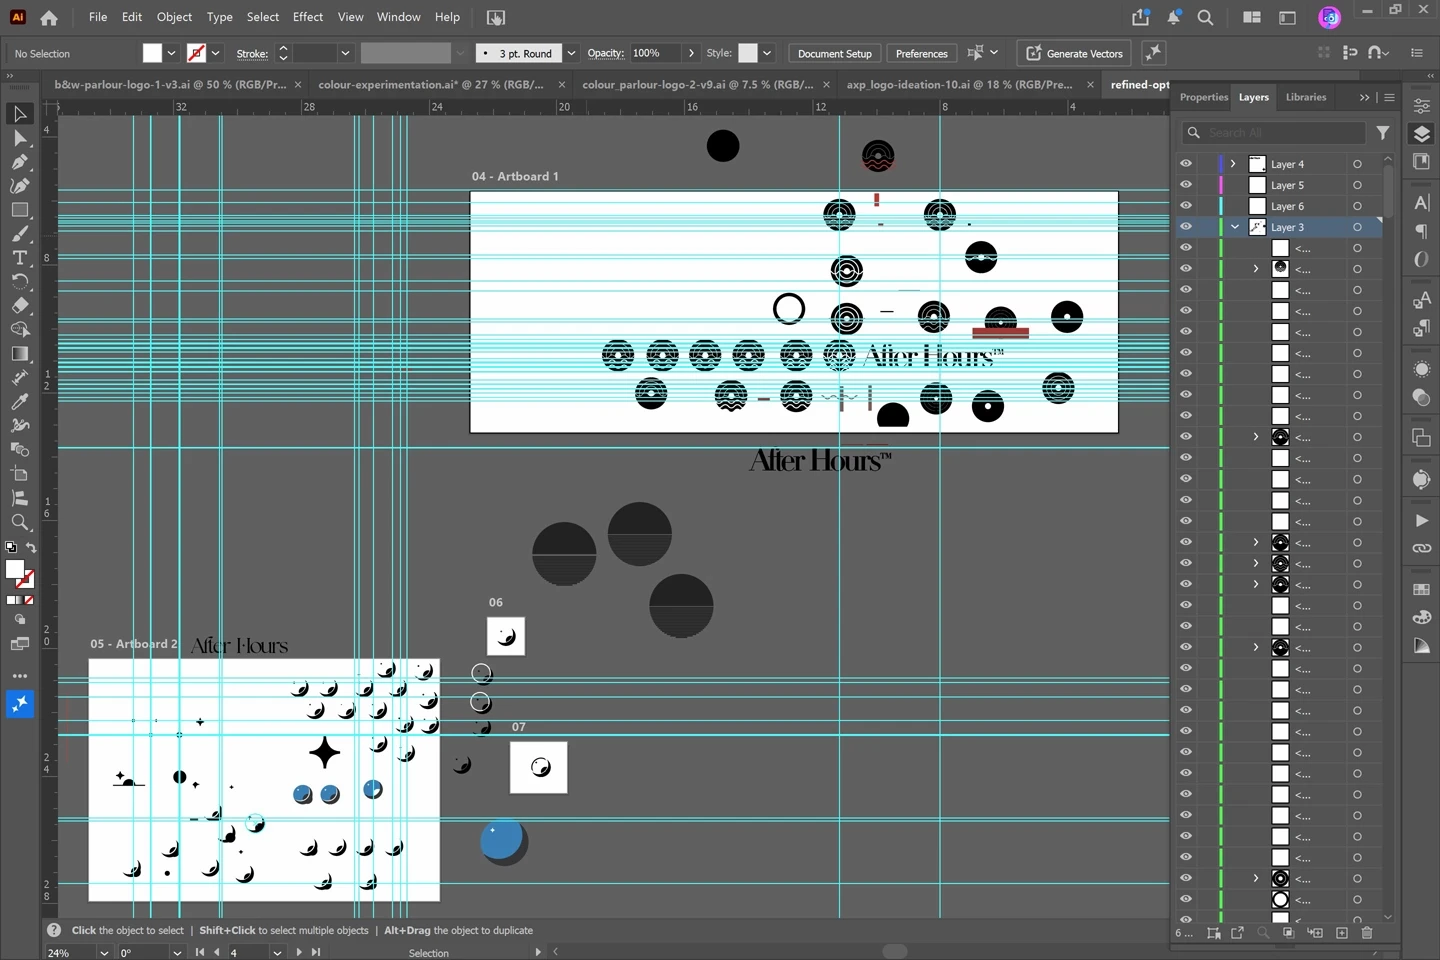Viewport: 1440px width, 960px height.
Task: Click target circle for Layer 4
Action: pos(1357,164)
